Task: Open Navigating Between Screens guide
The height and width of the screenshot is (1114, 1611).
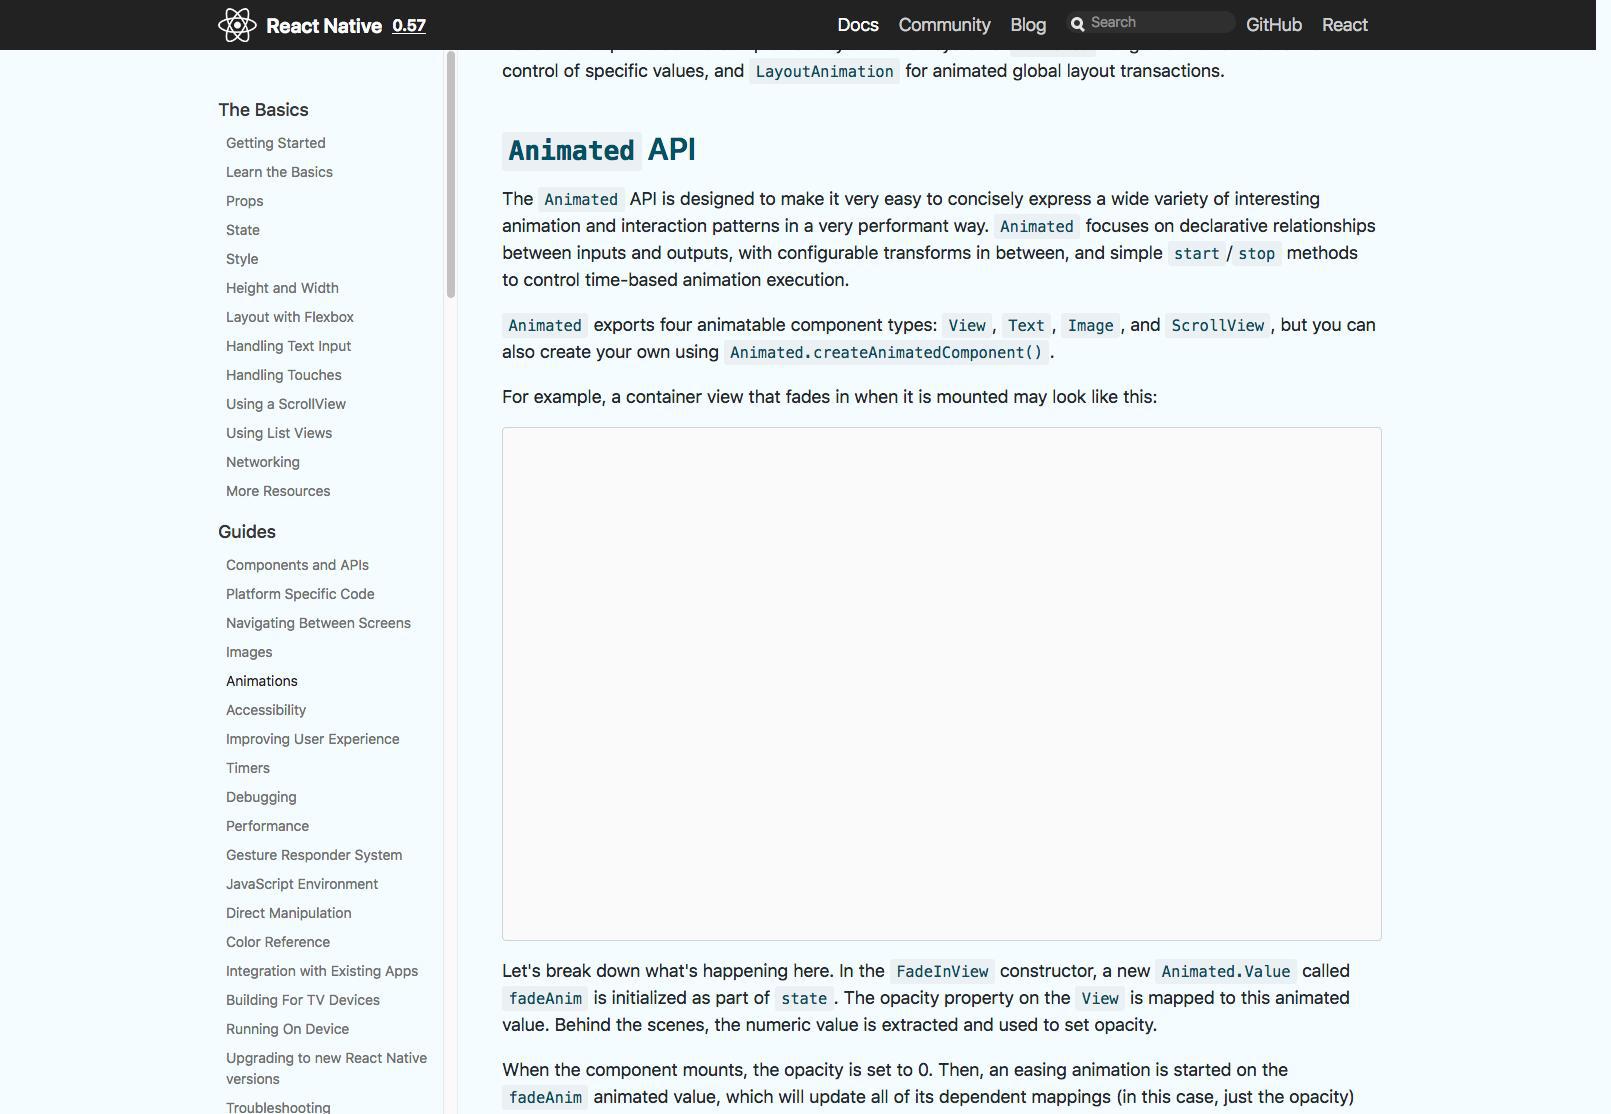Action: click(x=318, y=623)
